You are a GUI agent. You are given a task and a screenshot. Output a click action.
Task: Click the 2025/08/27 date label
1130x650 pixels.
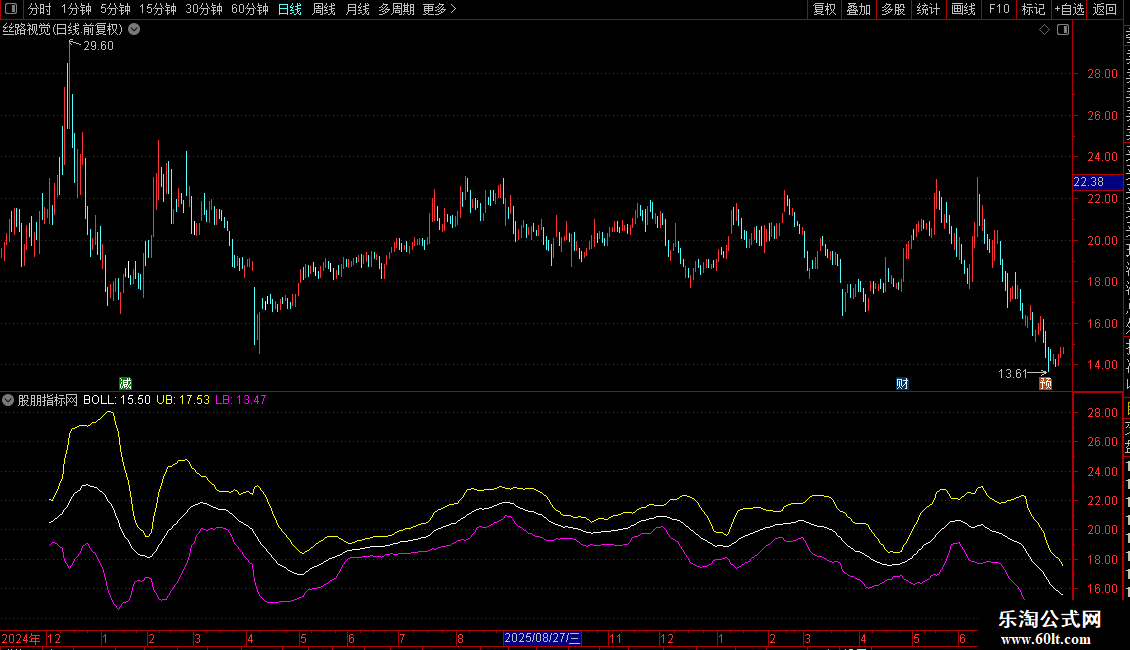pyautogui.click(x=542, y=638)
